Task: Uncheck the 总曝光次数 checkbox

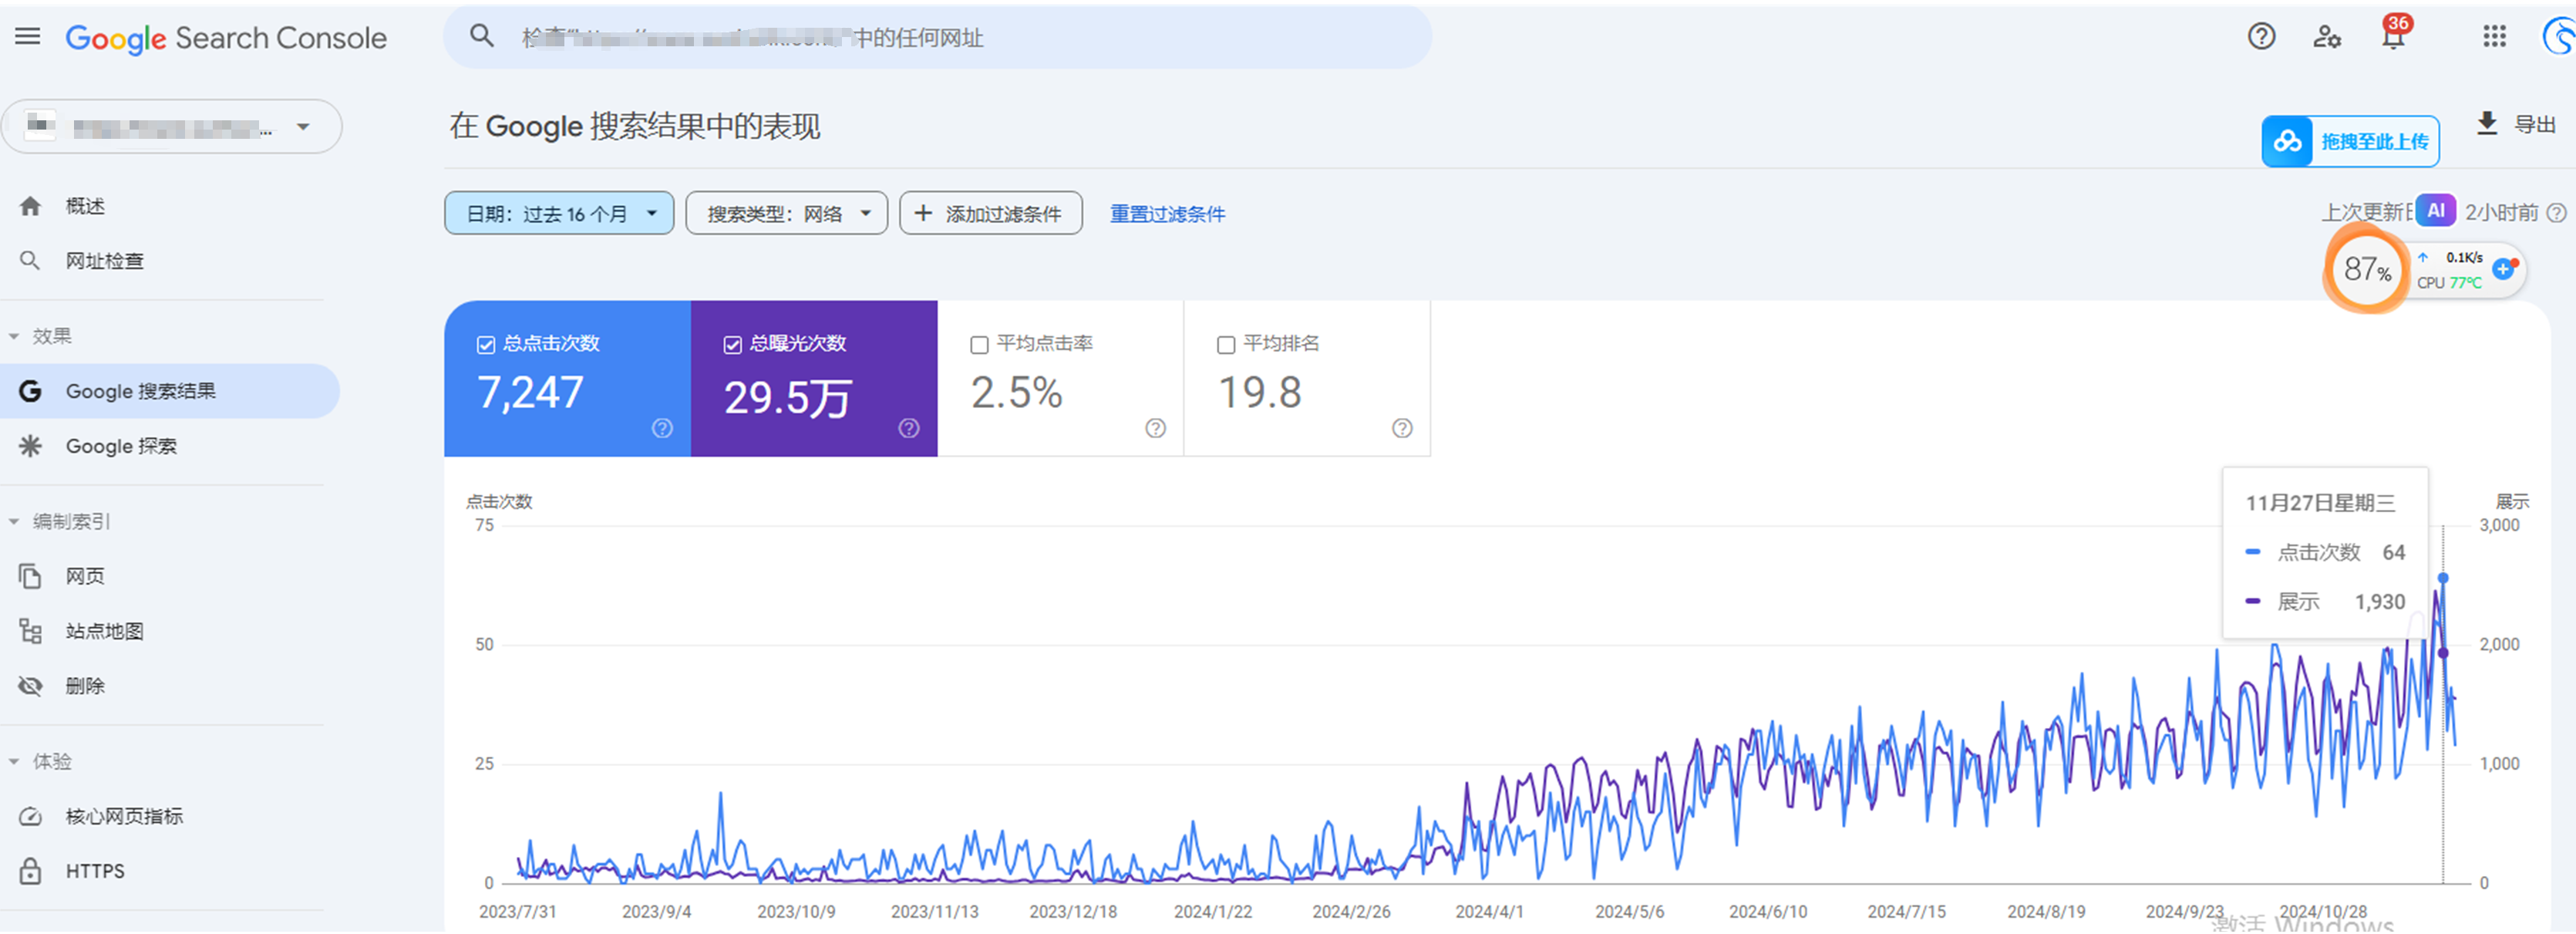Action: point(732,345)
